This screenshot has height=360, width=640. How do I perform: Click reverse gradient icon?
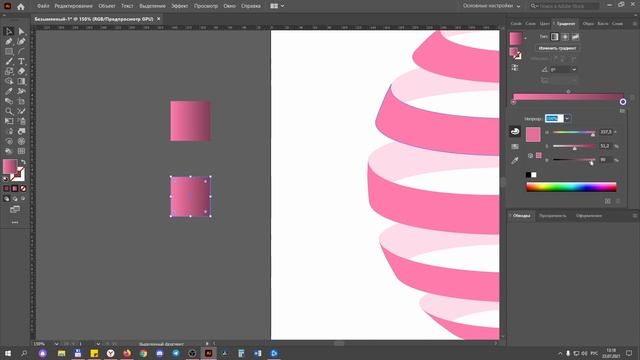click(x=515, y=68)
